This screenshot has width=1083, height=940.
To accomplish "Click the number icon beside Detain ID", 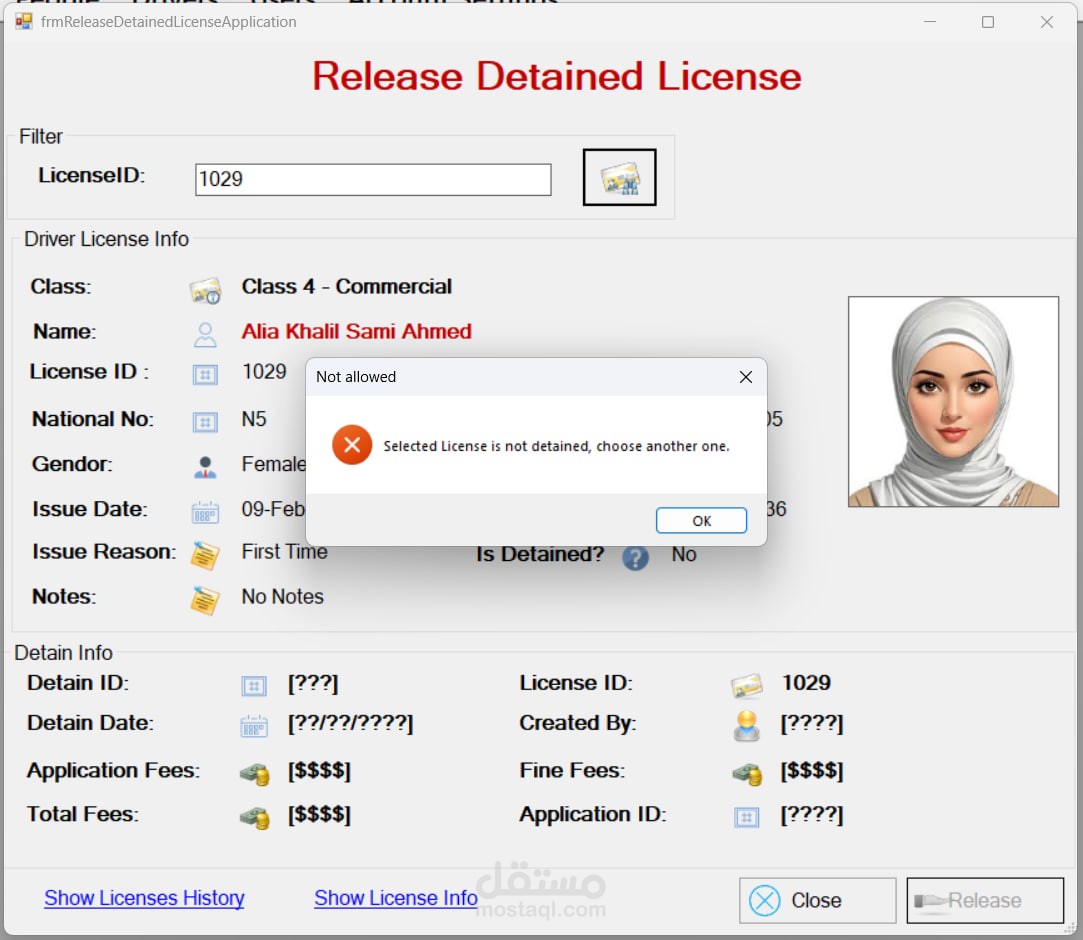I will pyautogui.click(x=253, y=686).
